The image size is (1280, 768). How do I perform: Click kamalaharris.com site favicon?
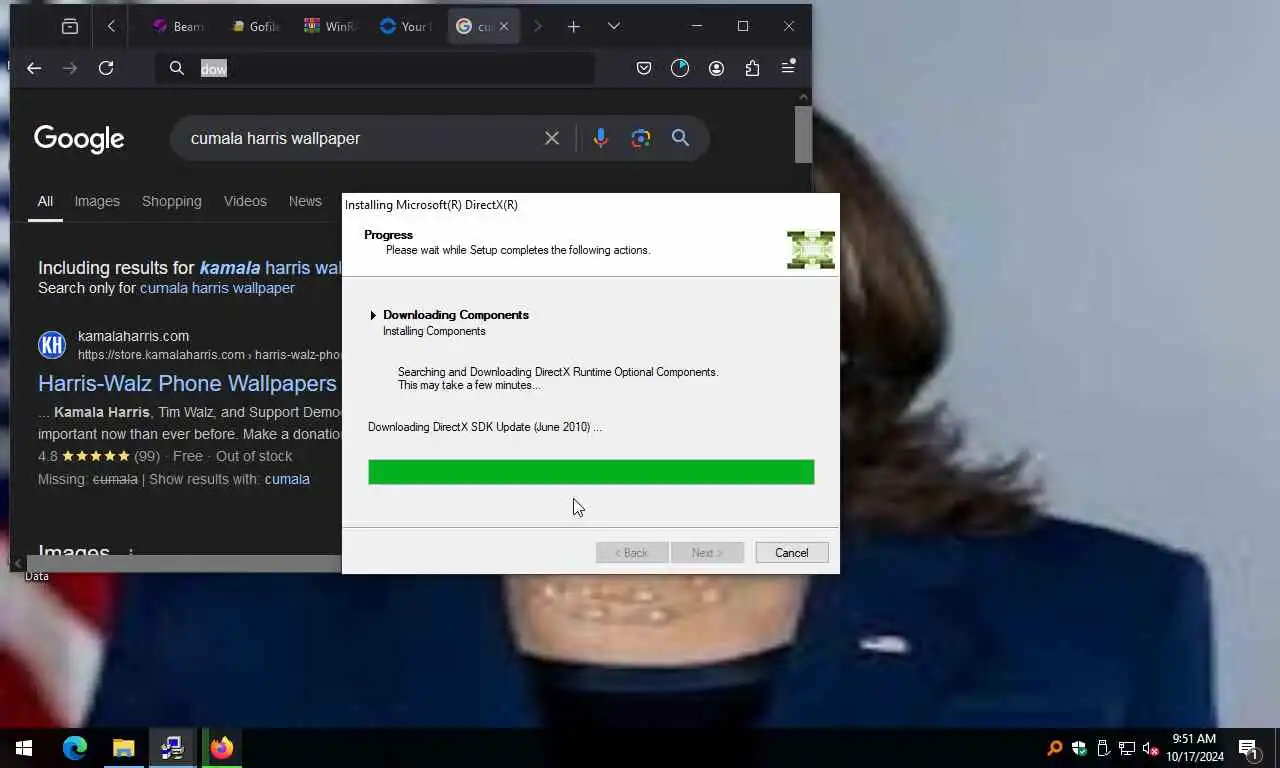pyautogui.click(x=52, y=345)
